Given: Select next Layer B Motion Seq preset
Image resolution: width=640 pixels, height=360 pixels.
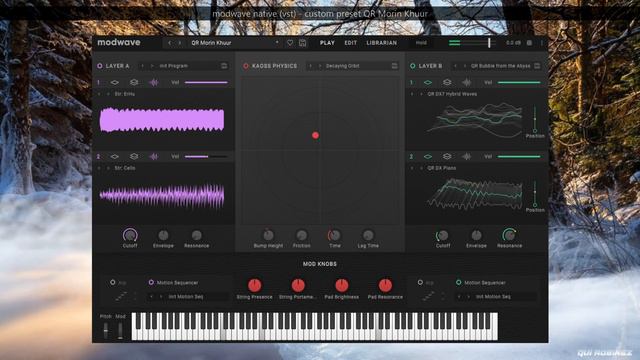Looking at the screenshot, I should click(468, 297).
